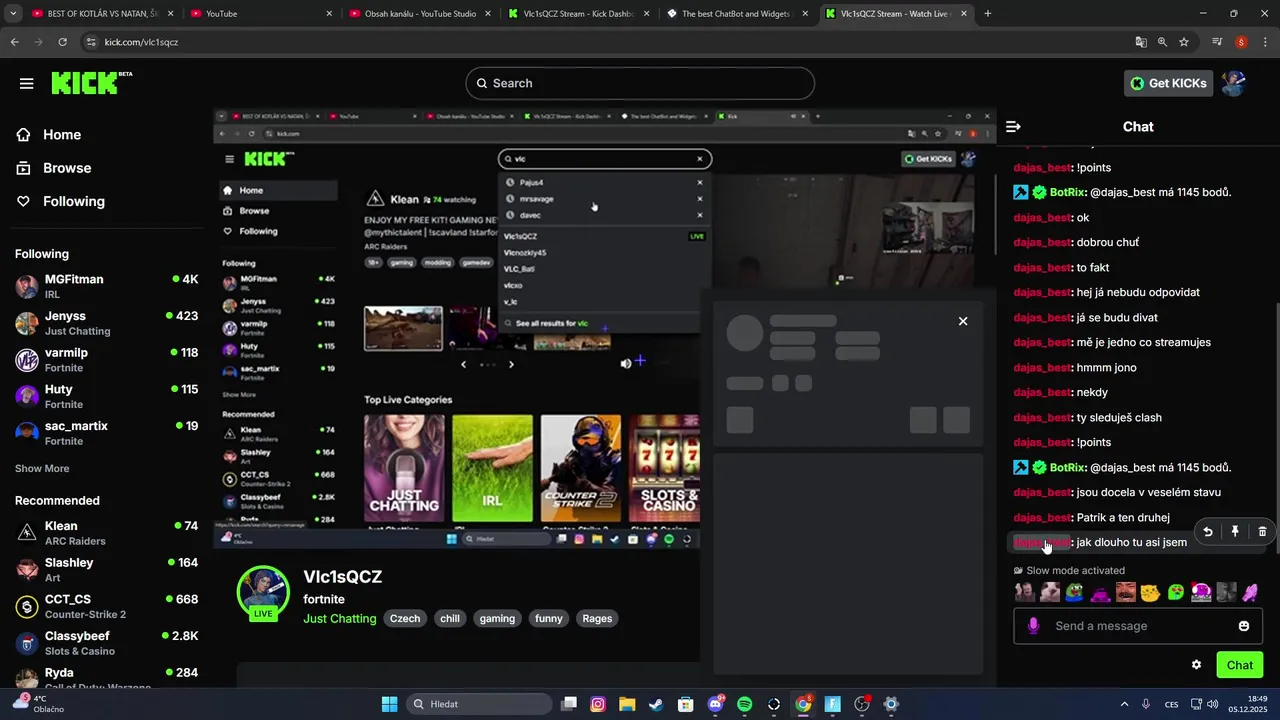Open the browser media control icon
The image size is (1280, 720).
coord(1217,42)
